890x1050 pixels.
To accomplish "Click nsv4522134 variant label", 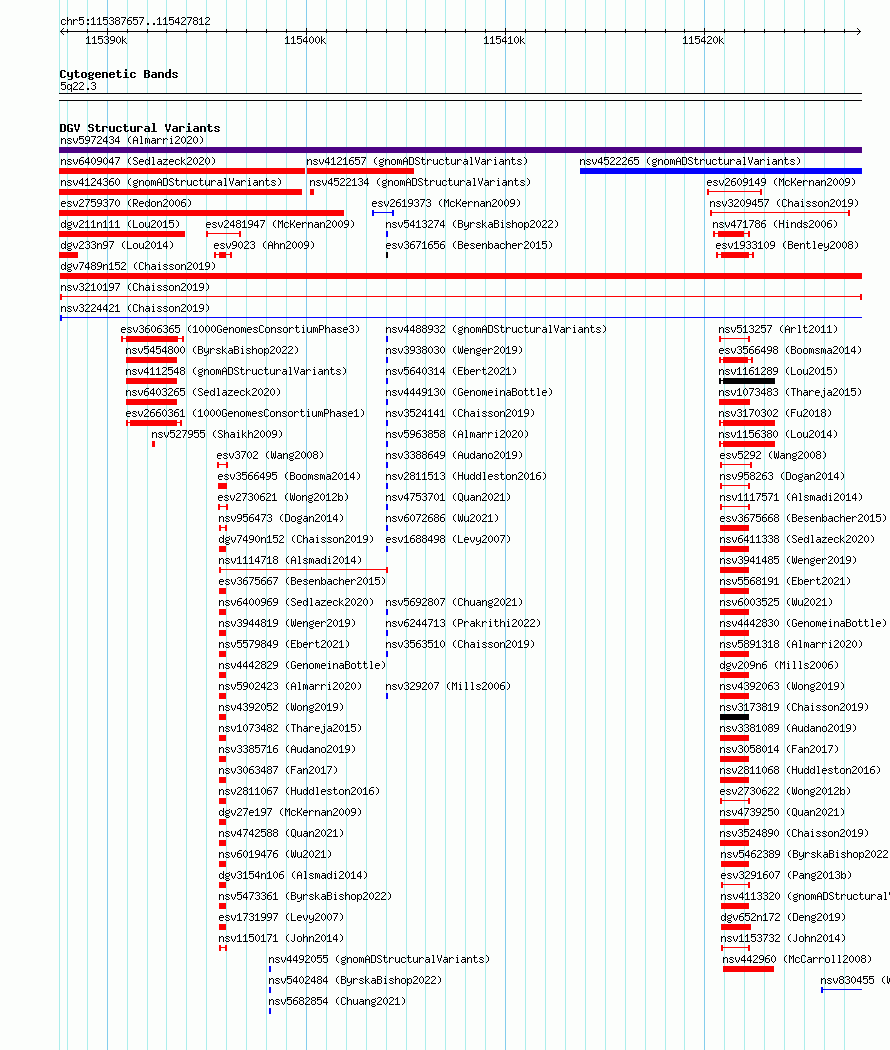I will click(420, 182).
